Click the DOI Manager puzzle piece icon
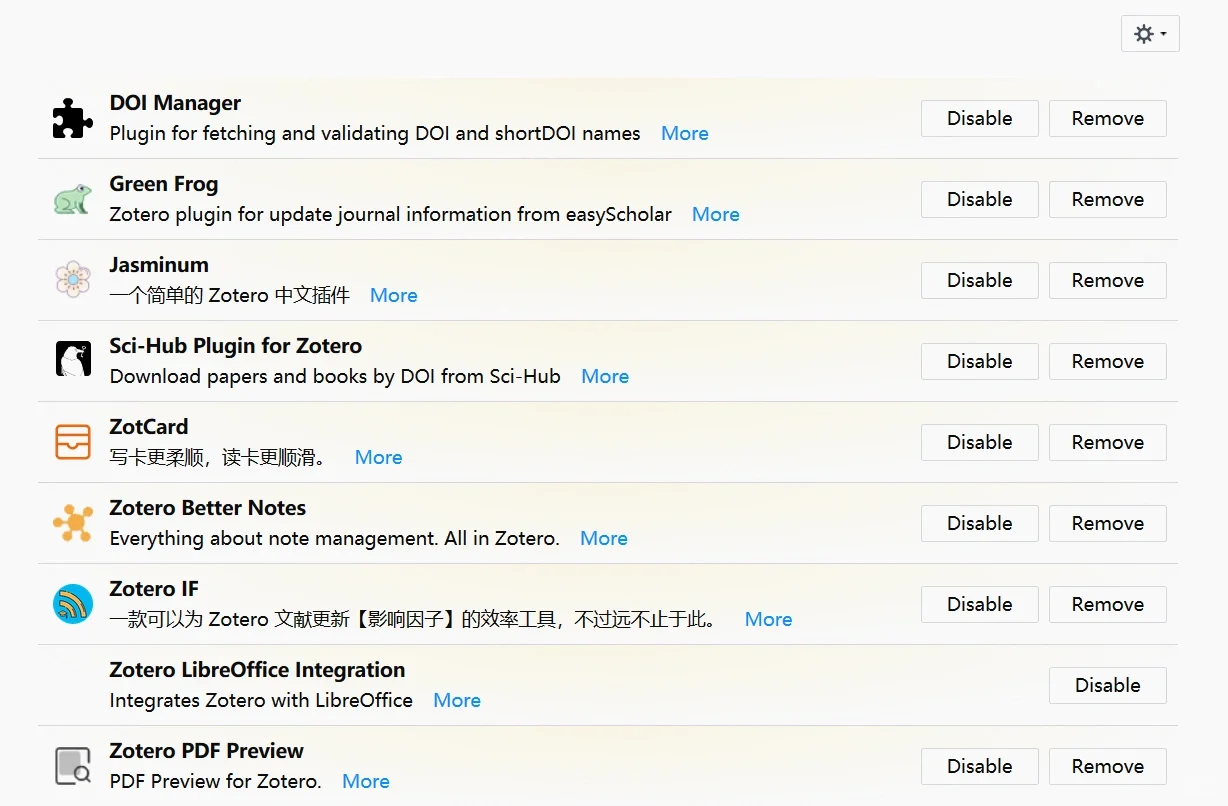The height and width of the screenshot is (806, 1228). 73,118
